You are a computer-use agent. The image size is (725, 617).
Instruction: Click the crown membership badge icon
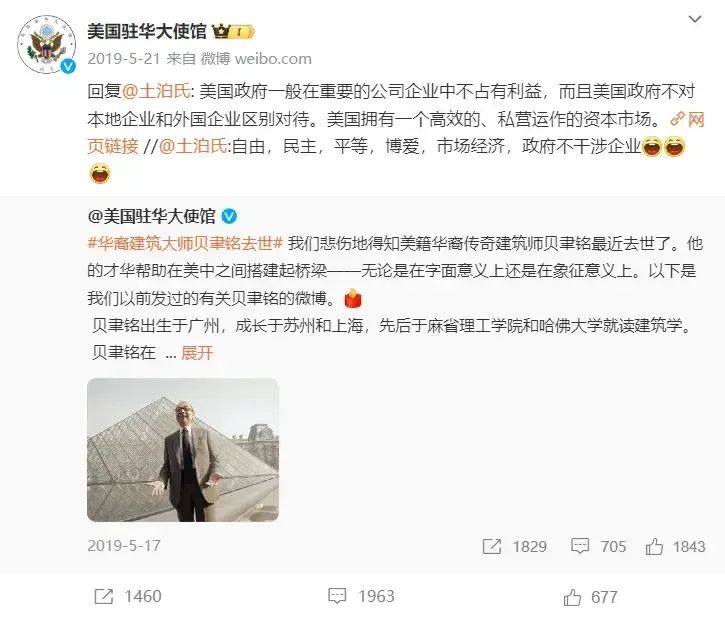coord(233,31)
